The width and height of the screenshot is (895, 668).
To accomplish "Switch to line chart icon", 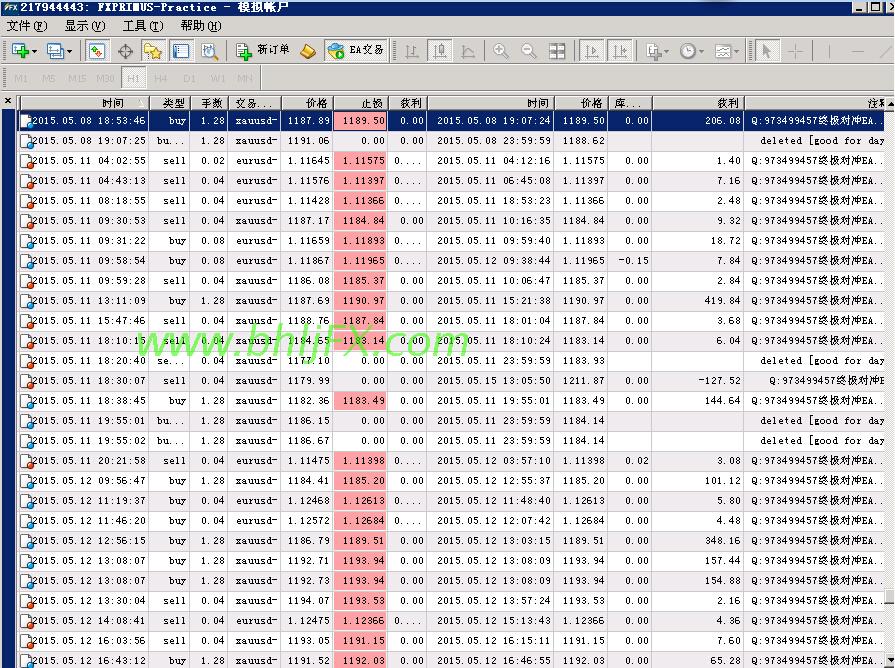I will (468, 51).
